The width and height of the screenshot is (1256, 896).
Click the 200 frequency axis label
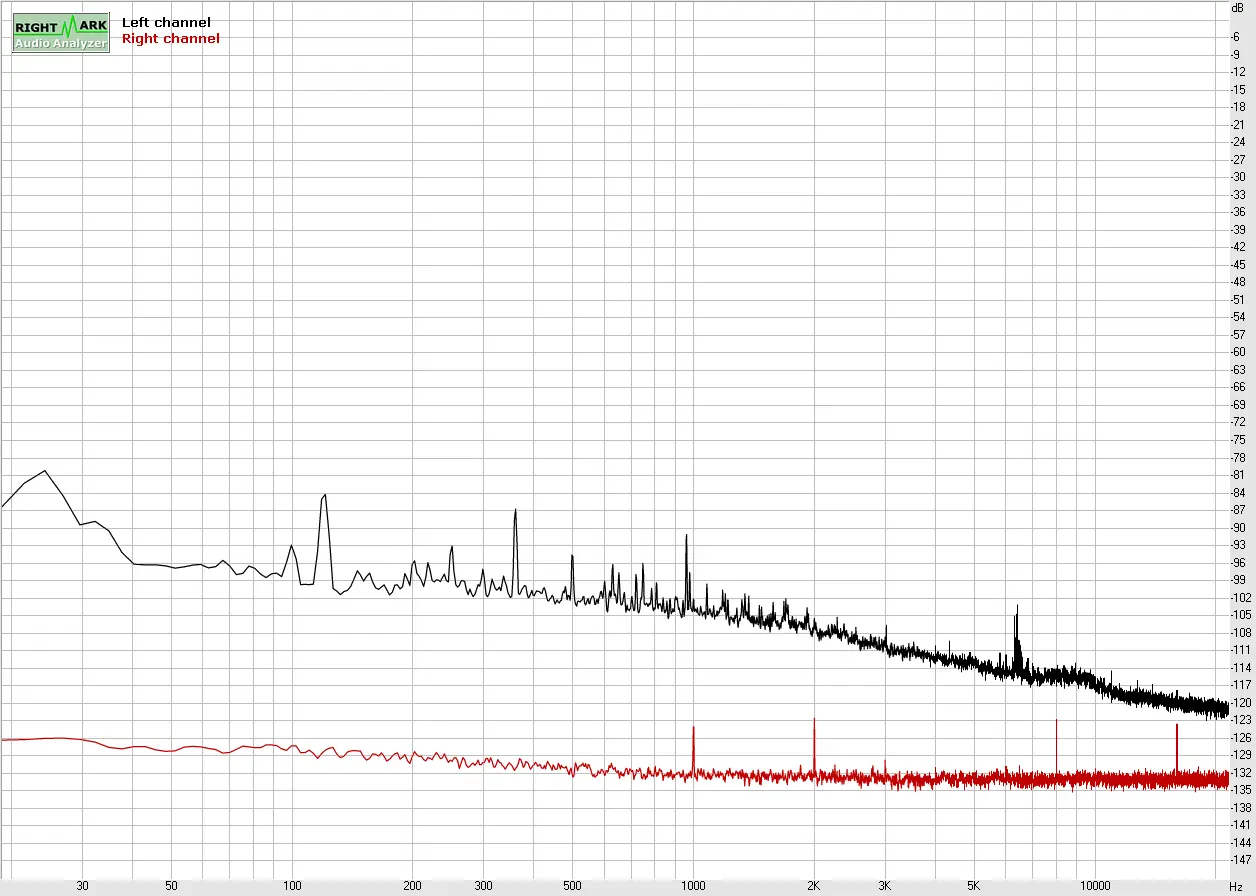click(x=413, y=886)
